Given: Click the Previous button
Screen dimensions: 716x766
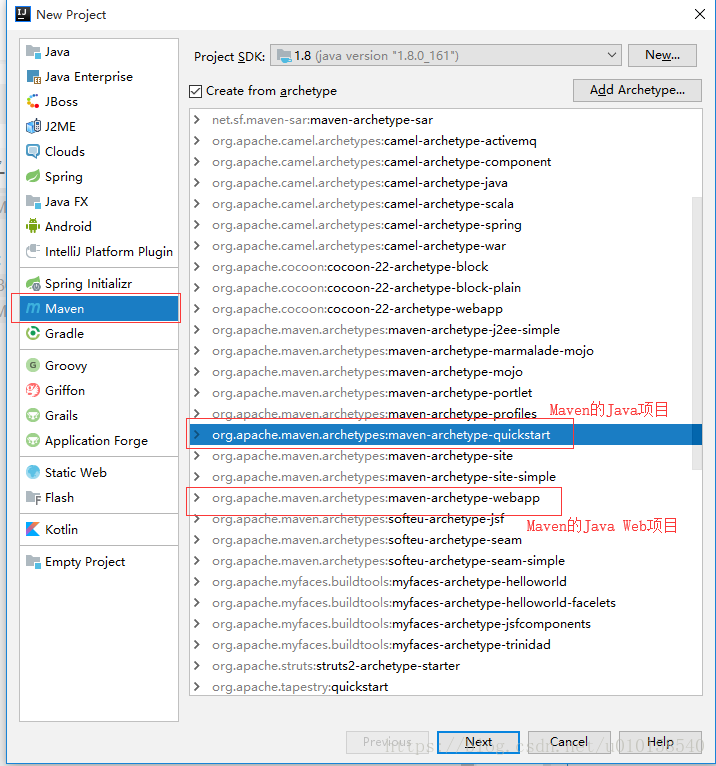Looking at the screenshot, I should pyautogui.click(x=387, y=742).
